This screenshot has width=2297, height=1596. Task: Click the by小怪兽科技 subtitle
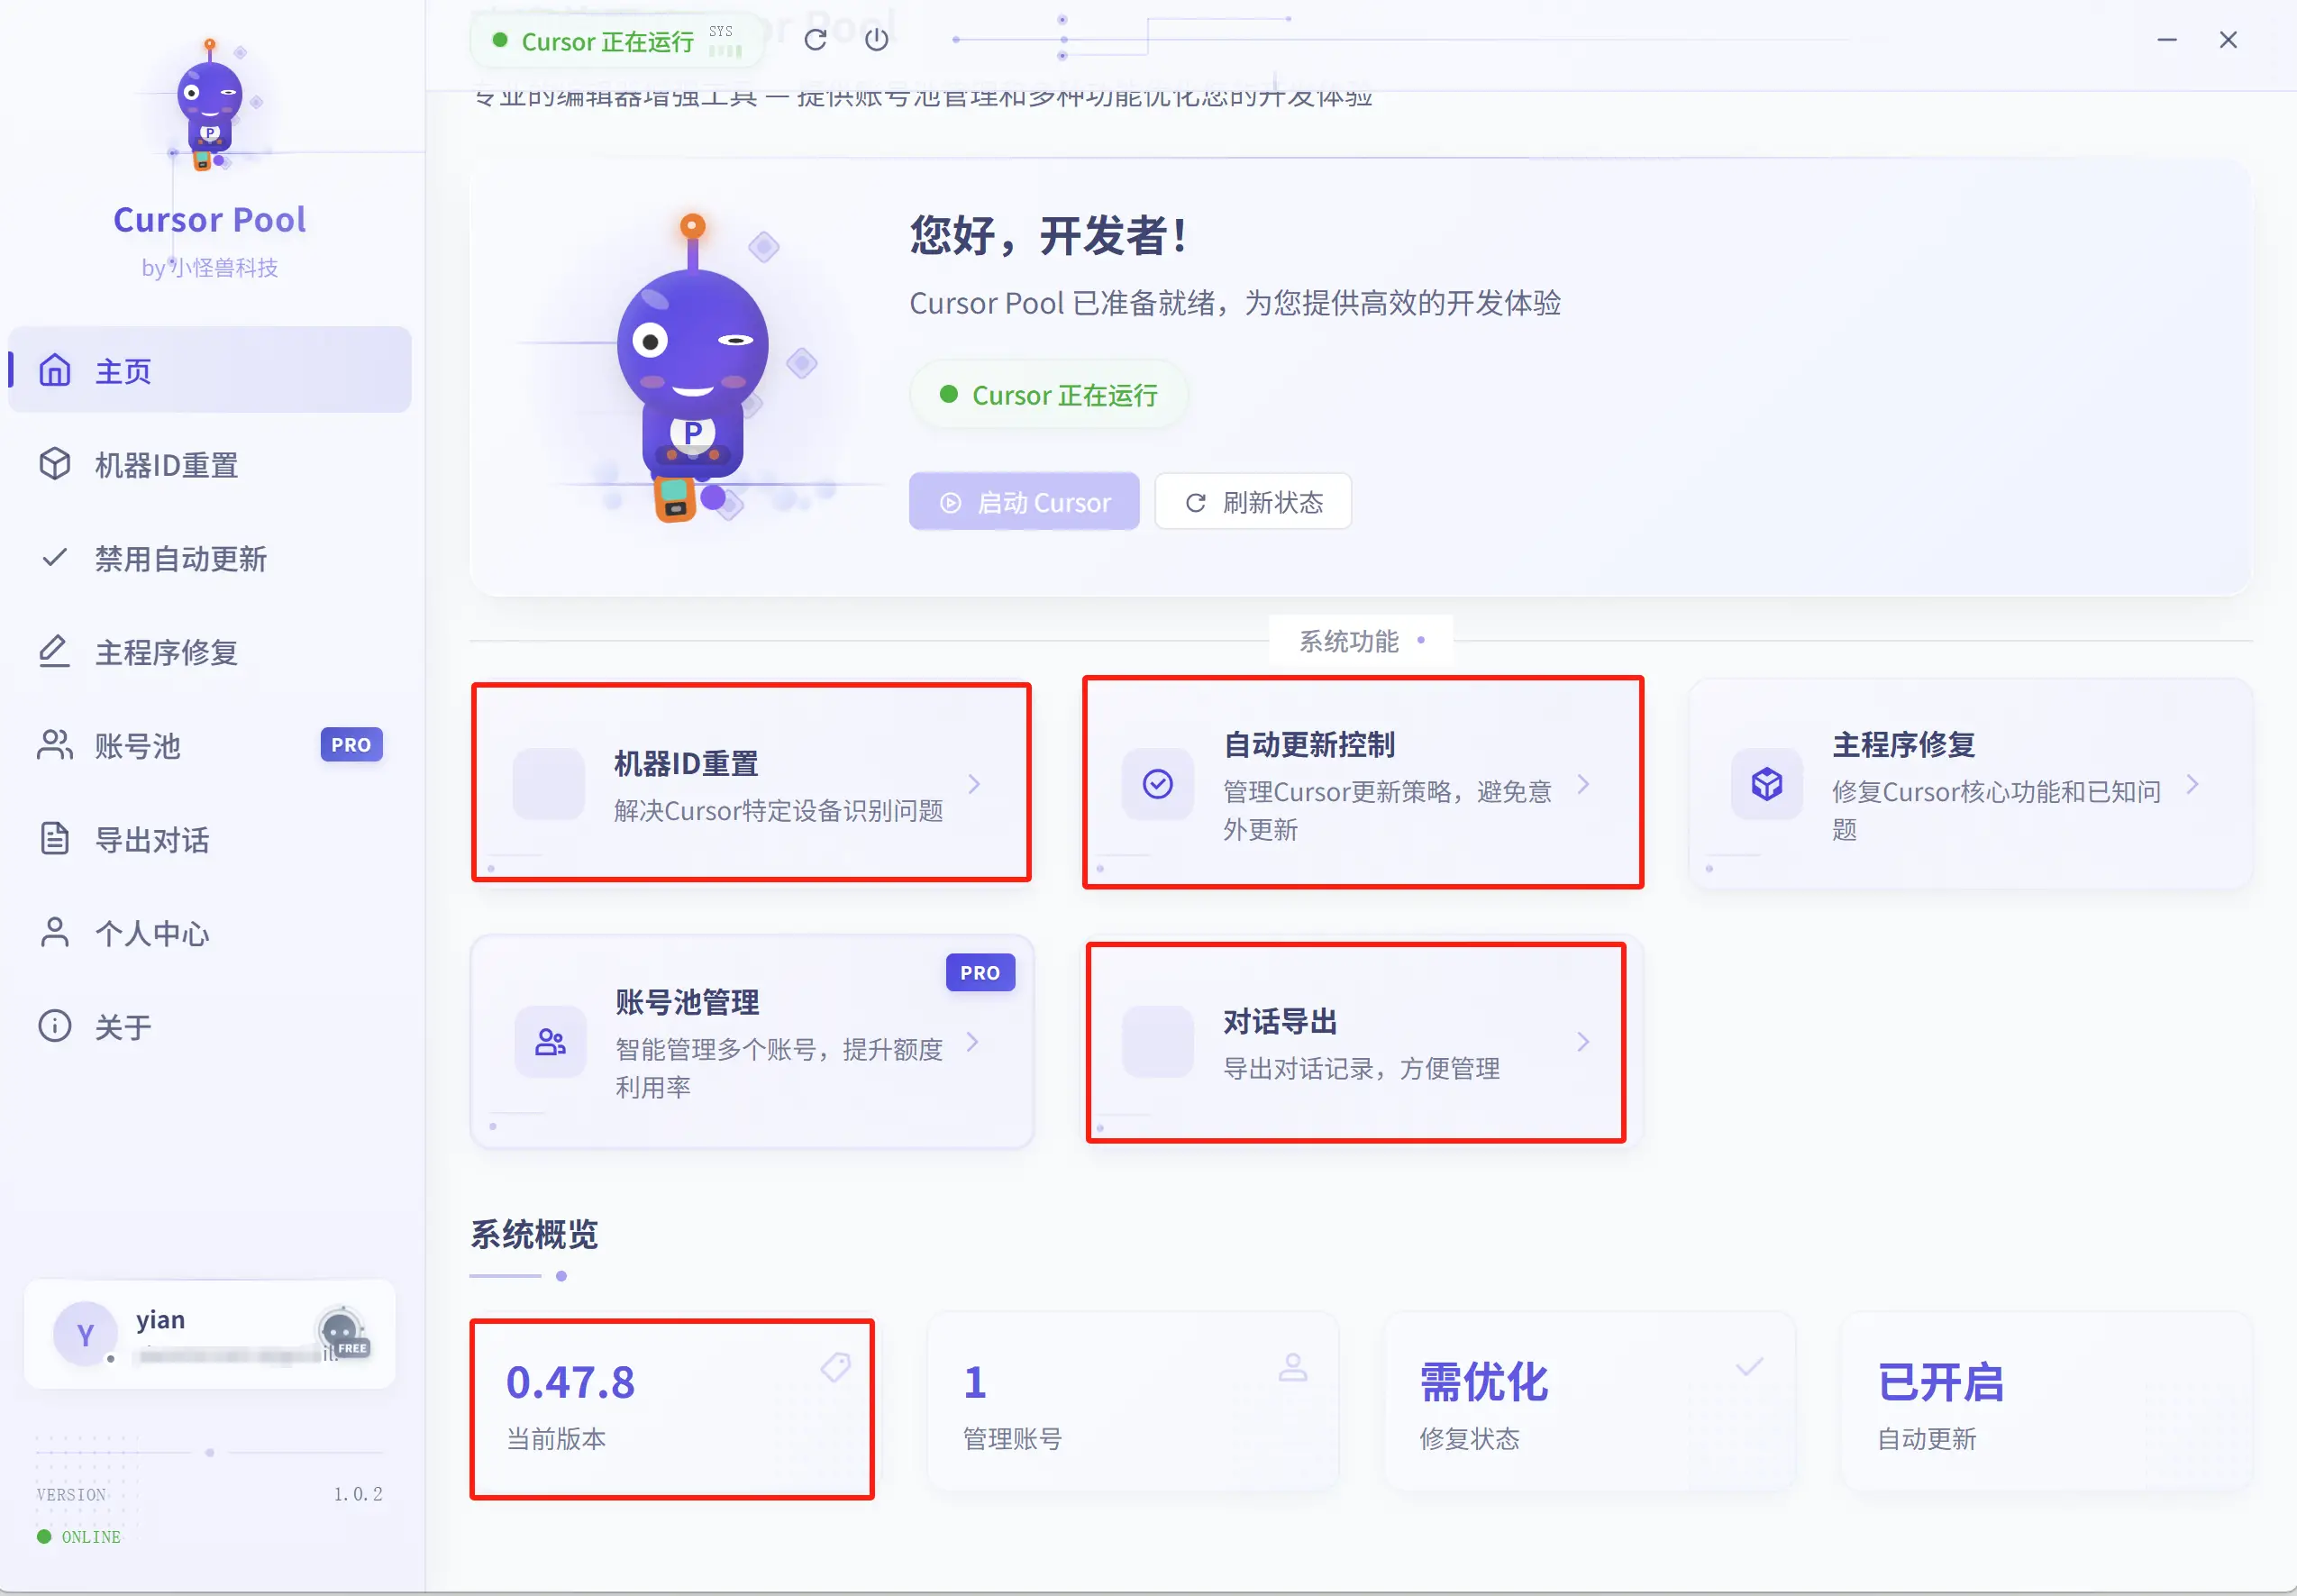[210, 267]
